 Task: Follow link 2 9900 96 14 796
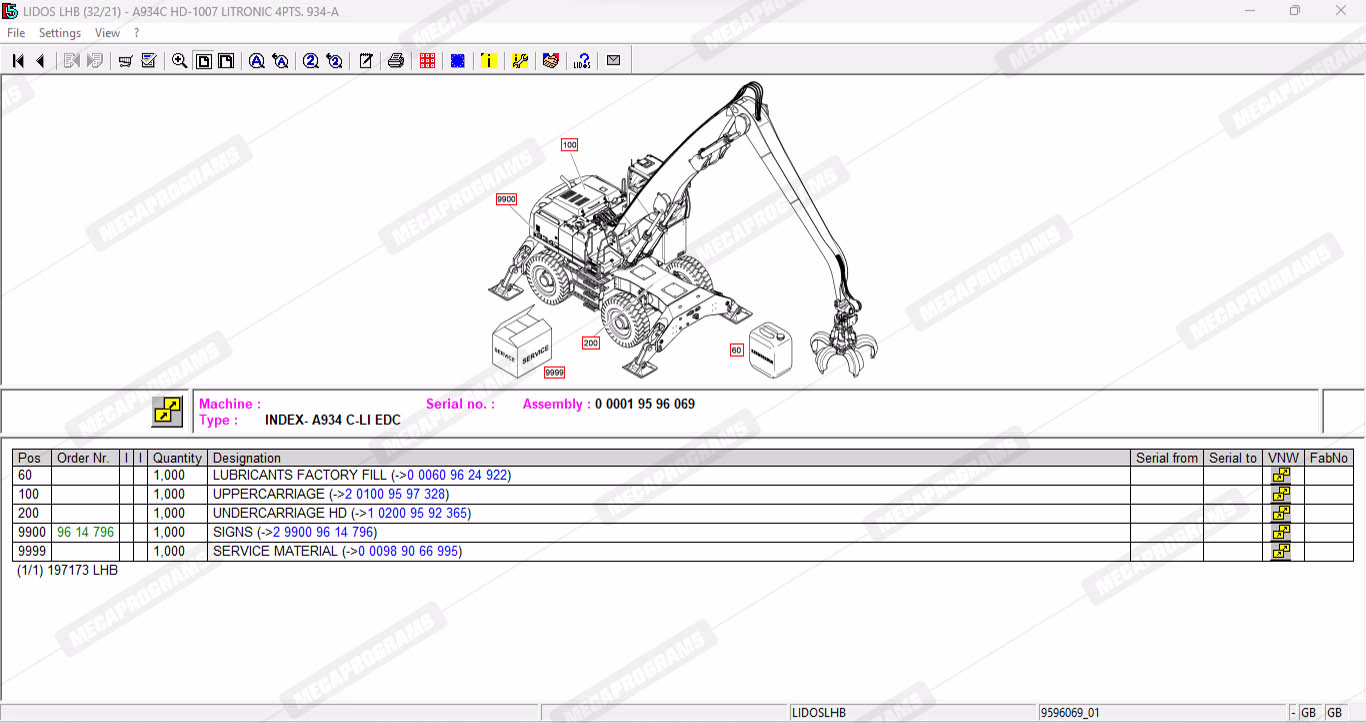coord(323,532)
